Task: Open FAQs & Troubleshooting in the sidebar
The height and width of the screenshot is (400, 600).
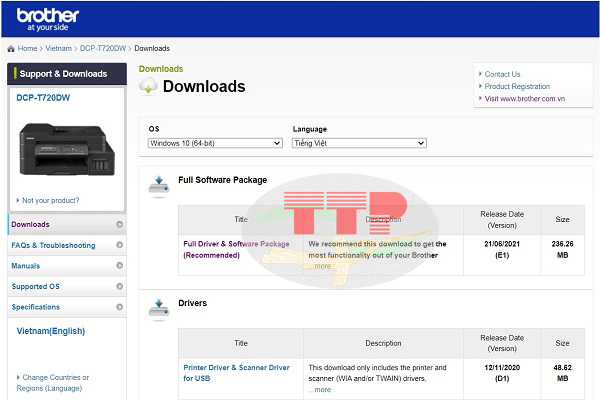Action: tap(67, 245)
